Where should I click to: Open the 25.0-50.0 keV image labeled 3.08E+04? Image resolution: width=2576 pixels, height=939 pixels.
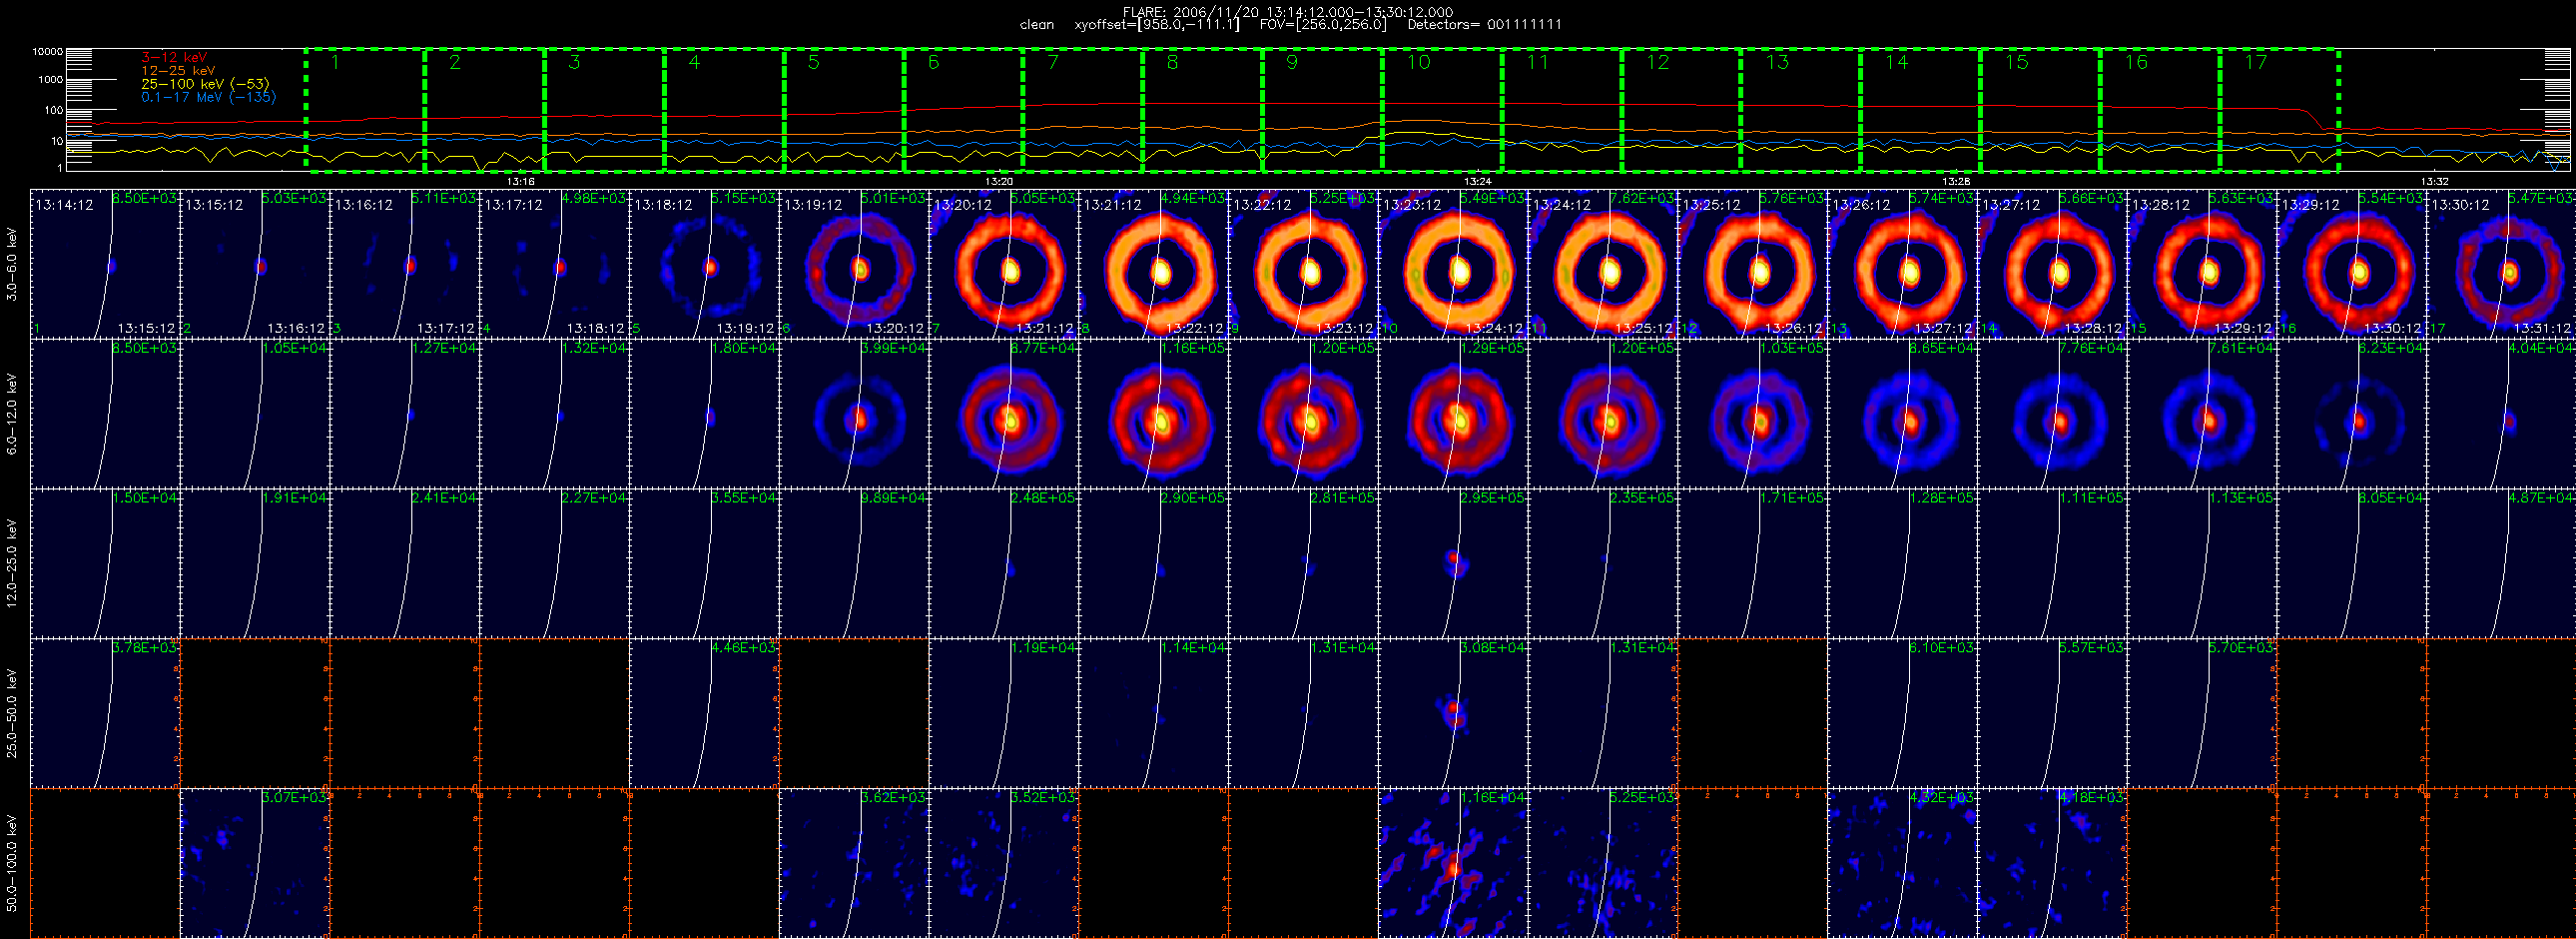coord(1453,713)
